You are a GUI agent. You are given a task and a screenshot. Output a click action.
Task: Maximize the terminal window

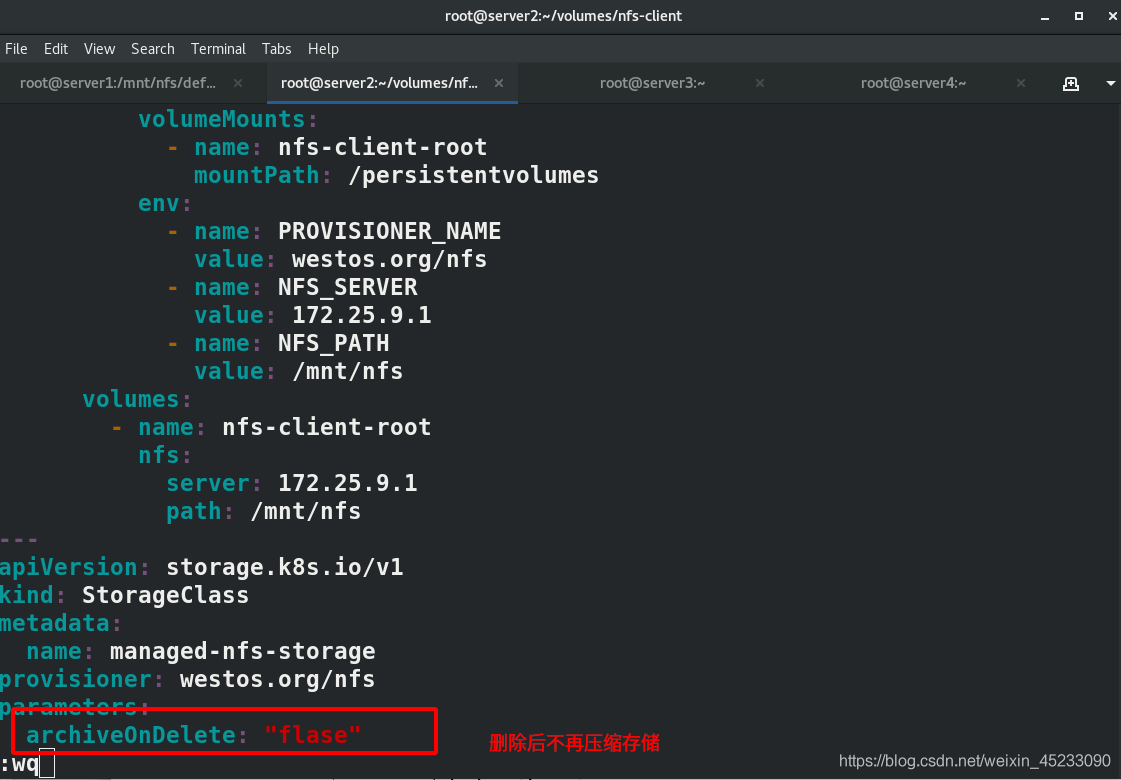coord(1079,16)
